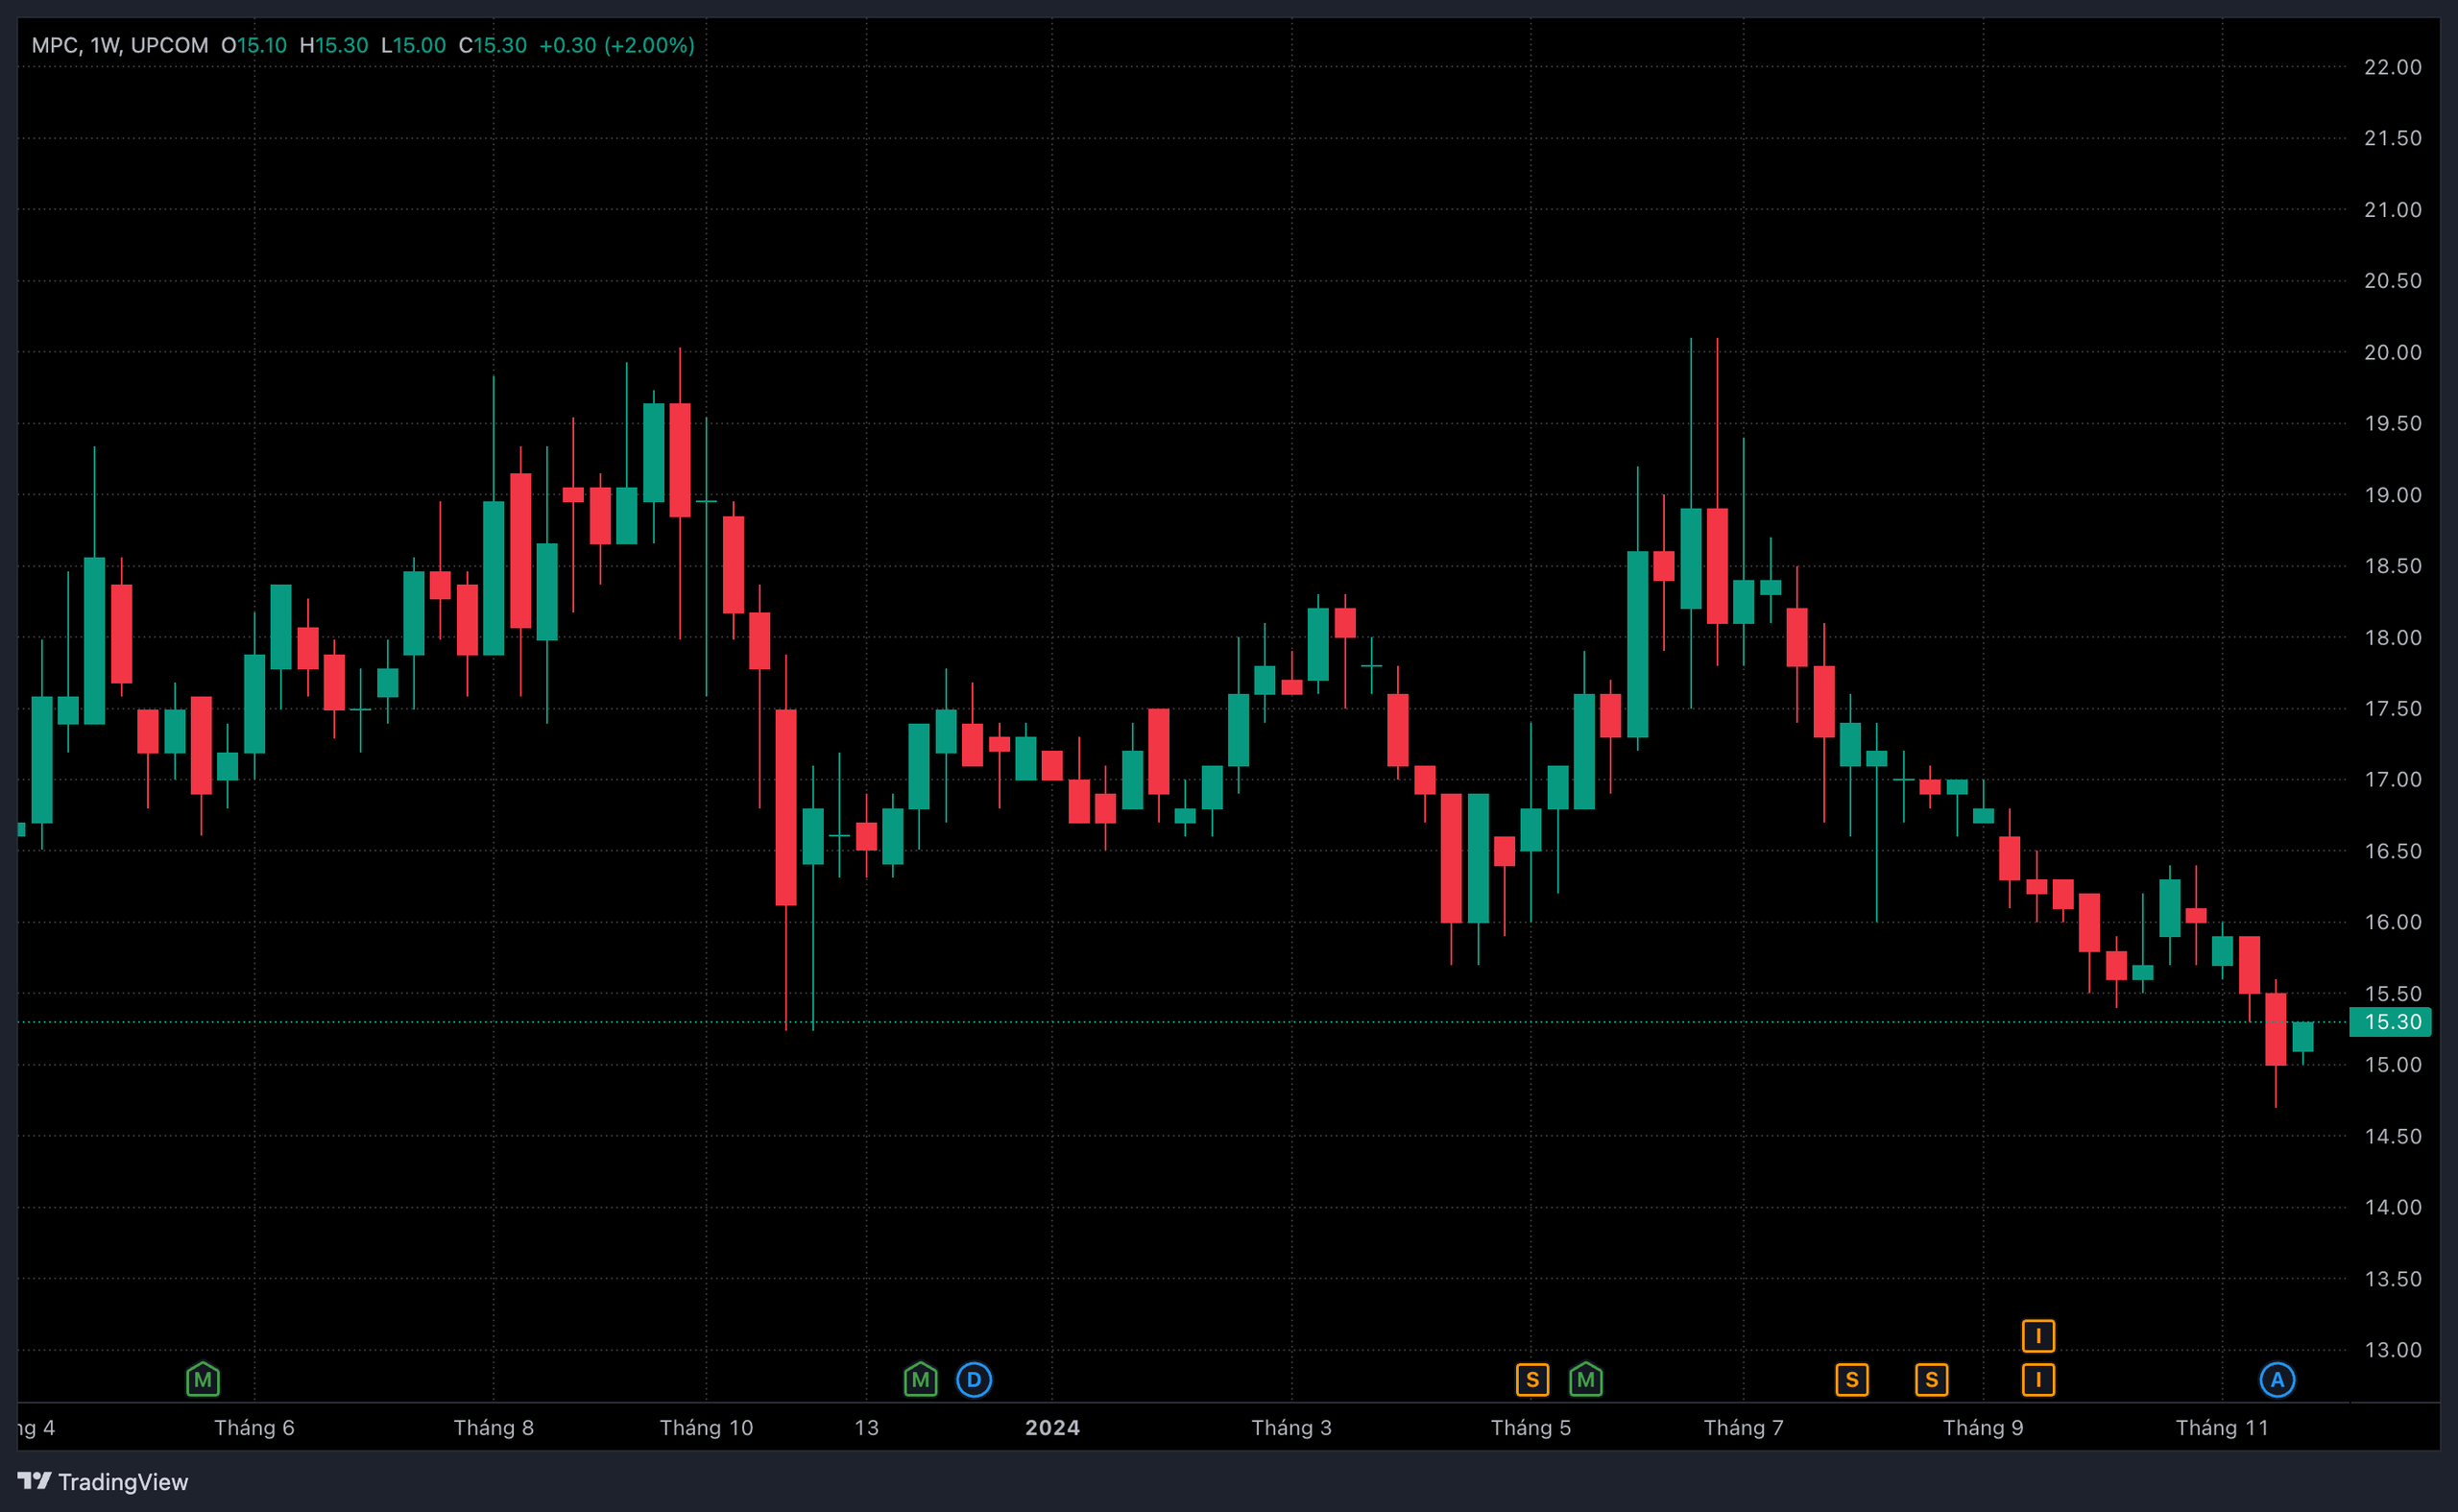This screenshot has height=1512, width=2458.
Task: Click the 17.00 price axis label
Action: click(2392, 780)
